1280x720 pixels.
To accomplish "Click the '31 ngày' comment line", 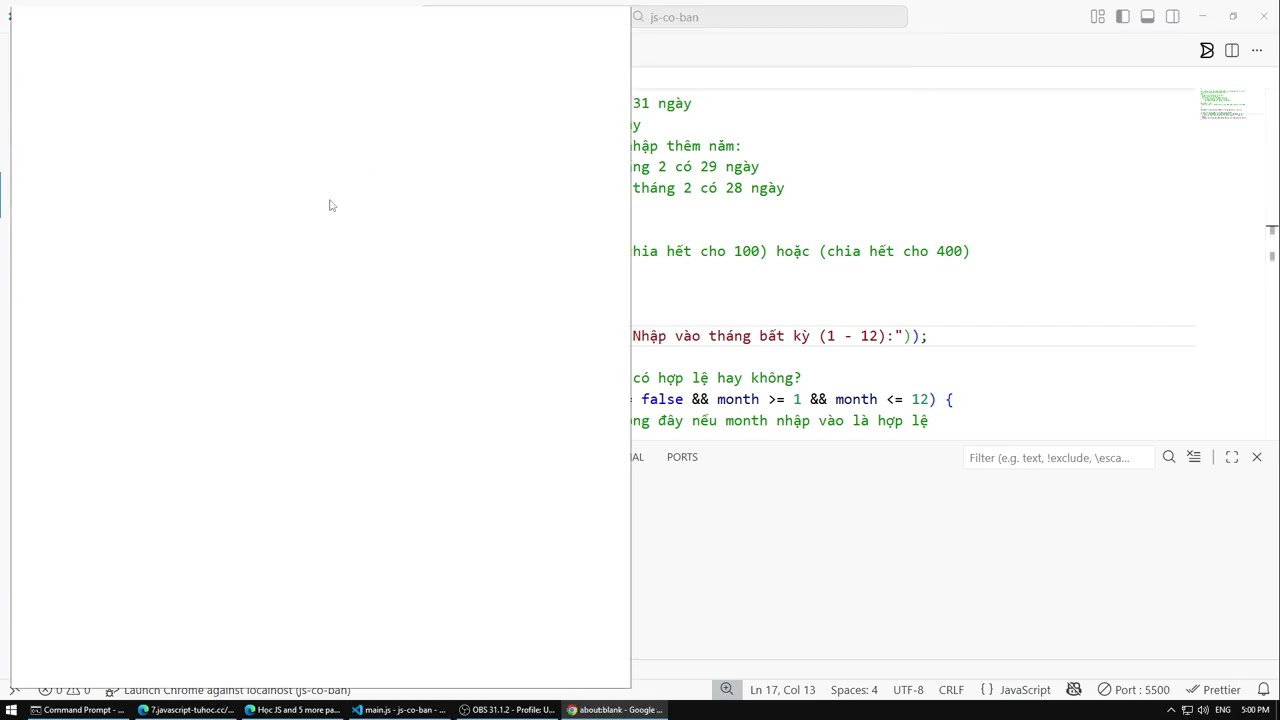I will pos(661,103).
